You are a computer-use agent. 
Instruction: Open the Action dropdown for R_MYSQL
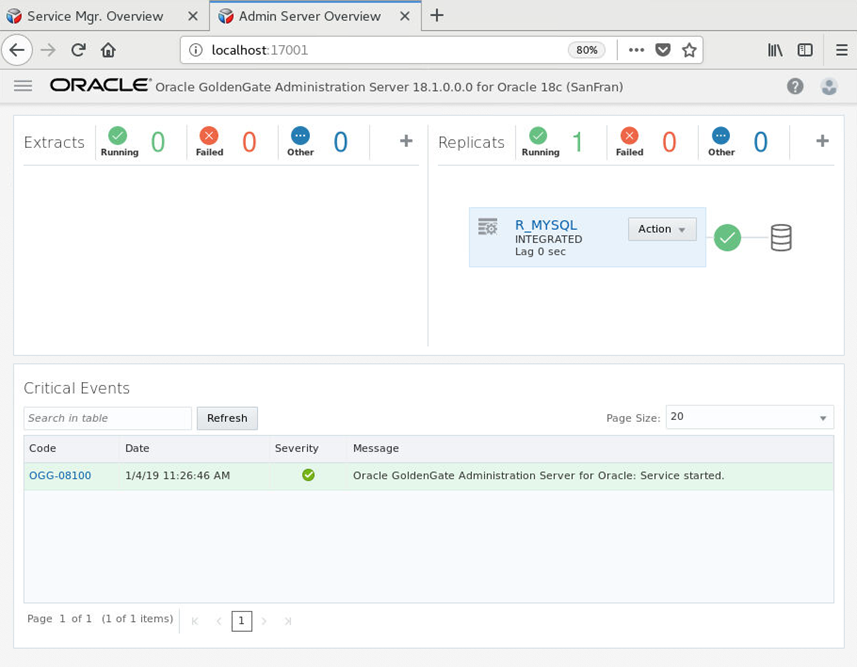click(662, 229)
